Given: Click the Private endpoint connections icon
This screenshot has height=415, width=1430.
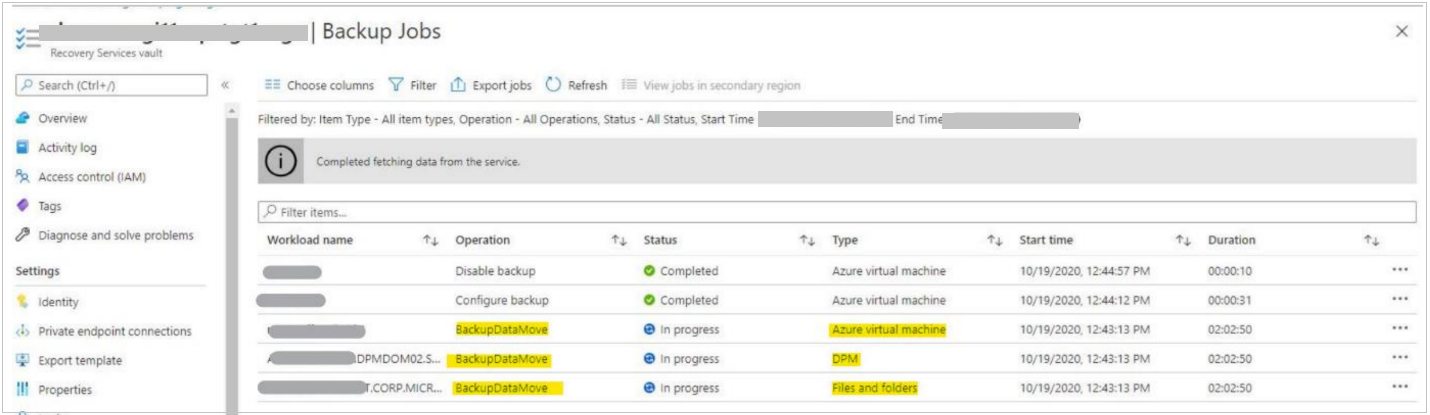Looking at the screenshot, I should coord(23,331).
